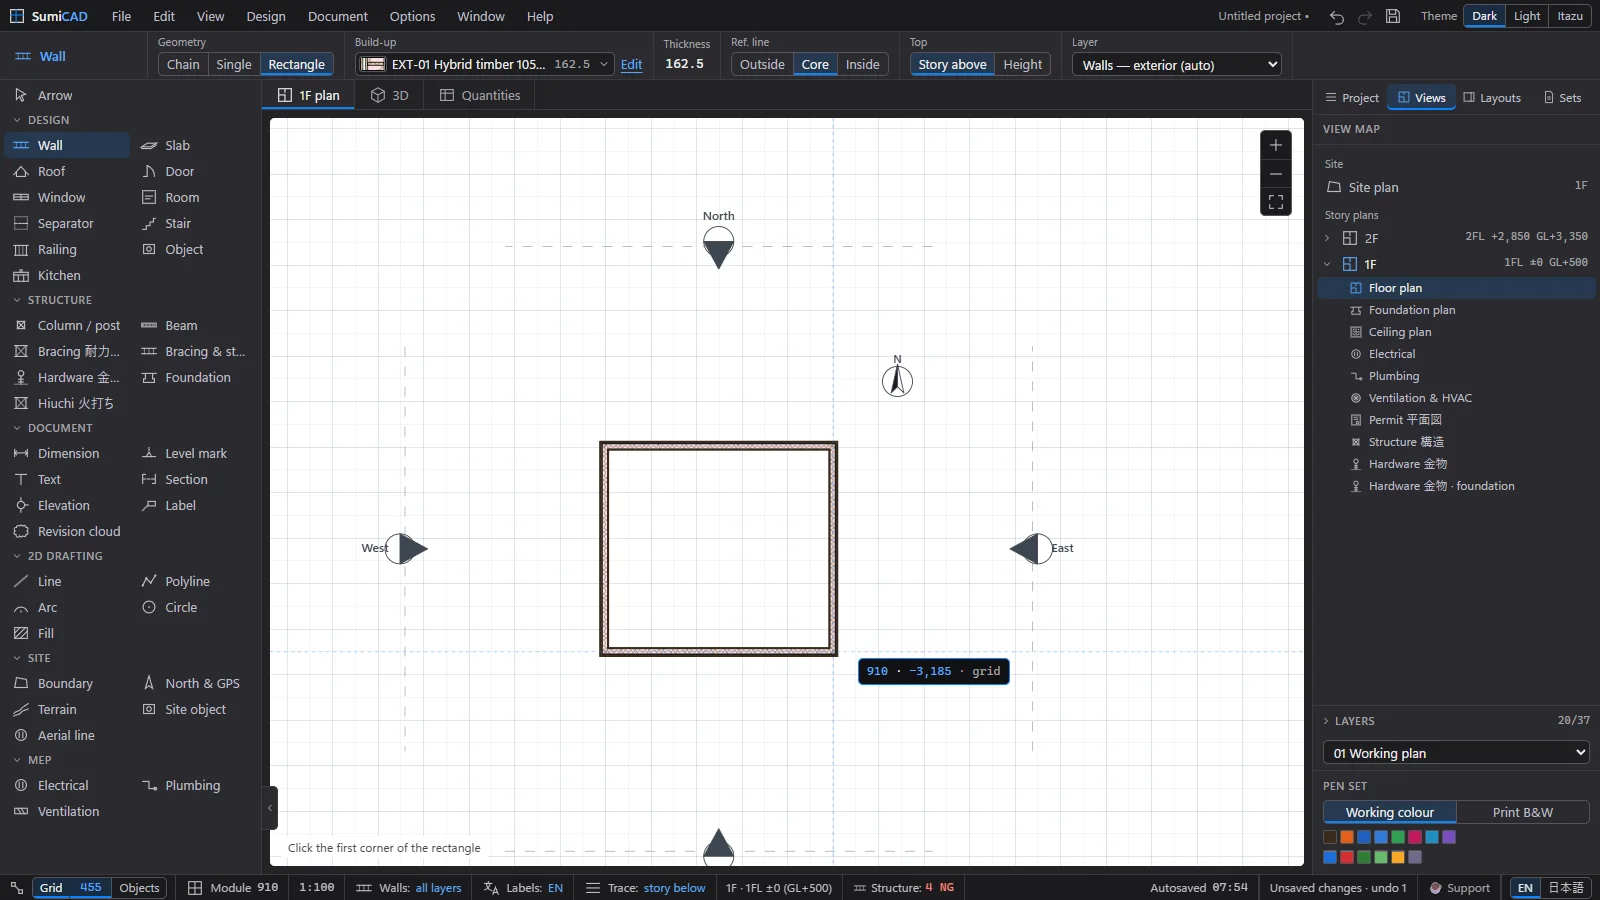Image resolution: width=1600 pixels, height=900 pixels.
Task: Switch to the Layouts panel tab
Action: coord(1492,98)
